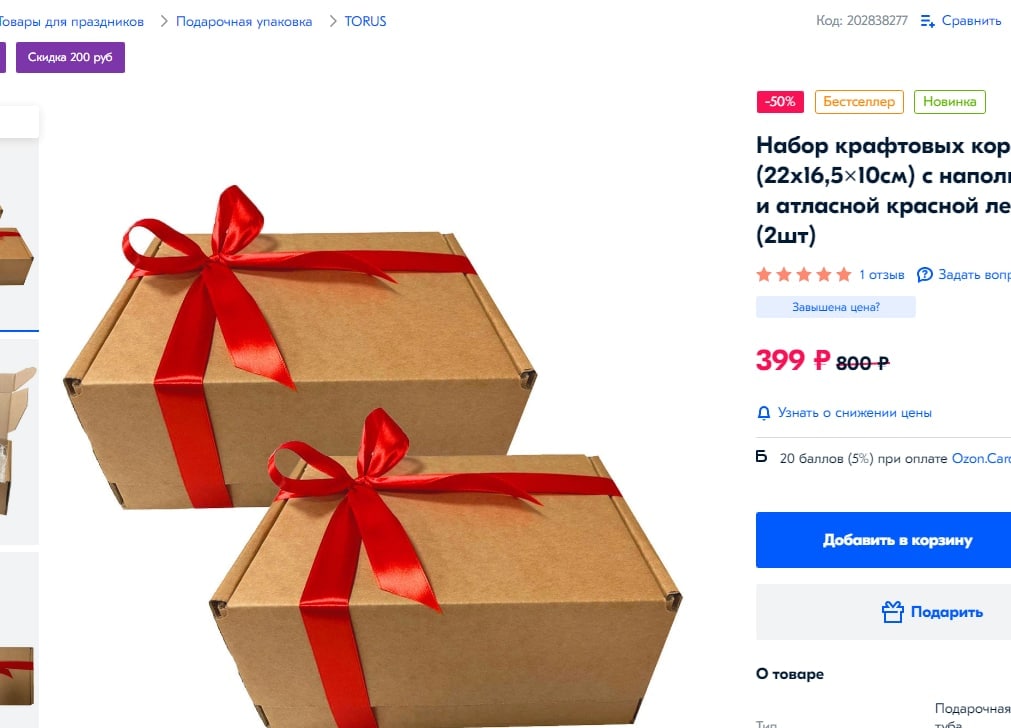This screenshot has width=1011, height=728.
Task: Click the gift icon on the Подарить button
Action: coord(892,612)
